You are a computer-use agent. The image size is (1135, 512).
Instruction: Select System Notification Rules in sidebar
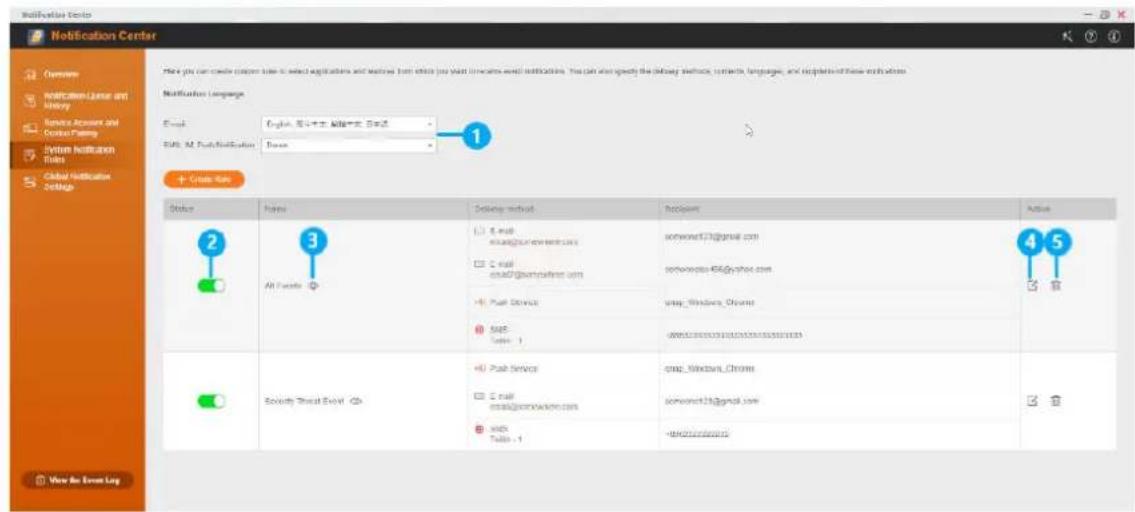(77, 154)
